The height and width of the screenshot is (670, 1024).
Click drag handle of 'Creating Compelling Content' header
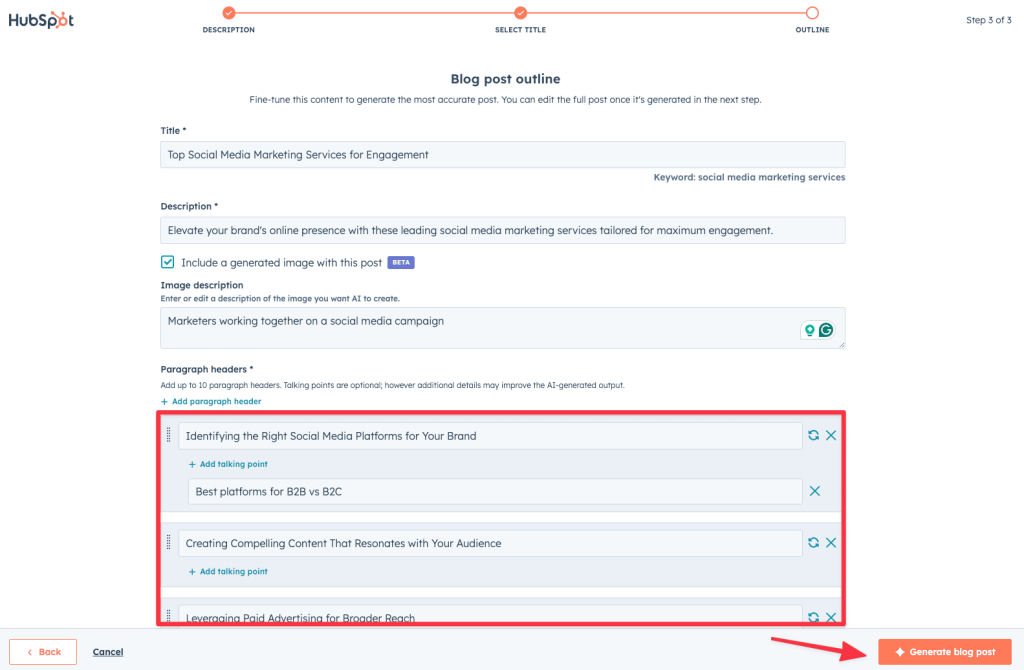(x=168, y=542)
